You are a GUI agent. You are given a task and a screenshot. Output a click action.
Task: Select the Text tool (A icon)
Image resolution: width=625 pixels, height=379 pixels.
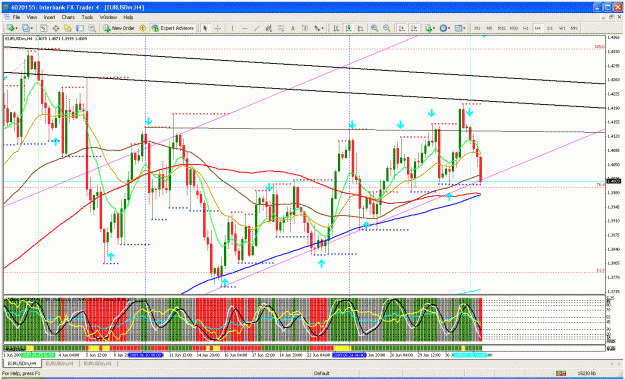293,28
